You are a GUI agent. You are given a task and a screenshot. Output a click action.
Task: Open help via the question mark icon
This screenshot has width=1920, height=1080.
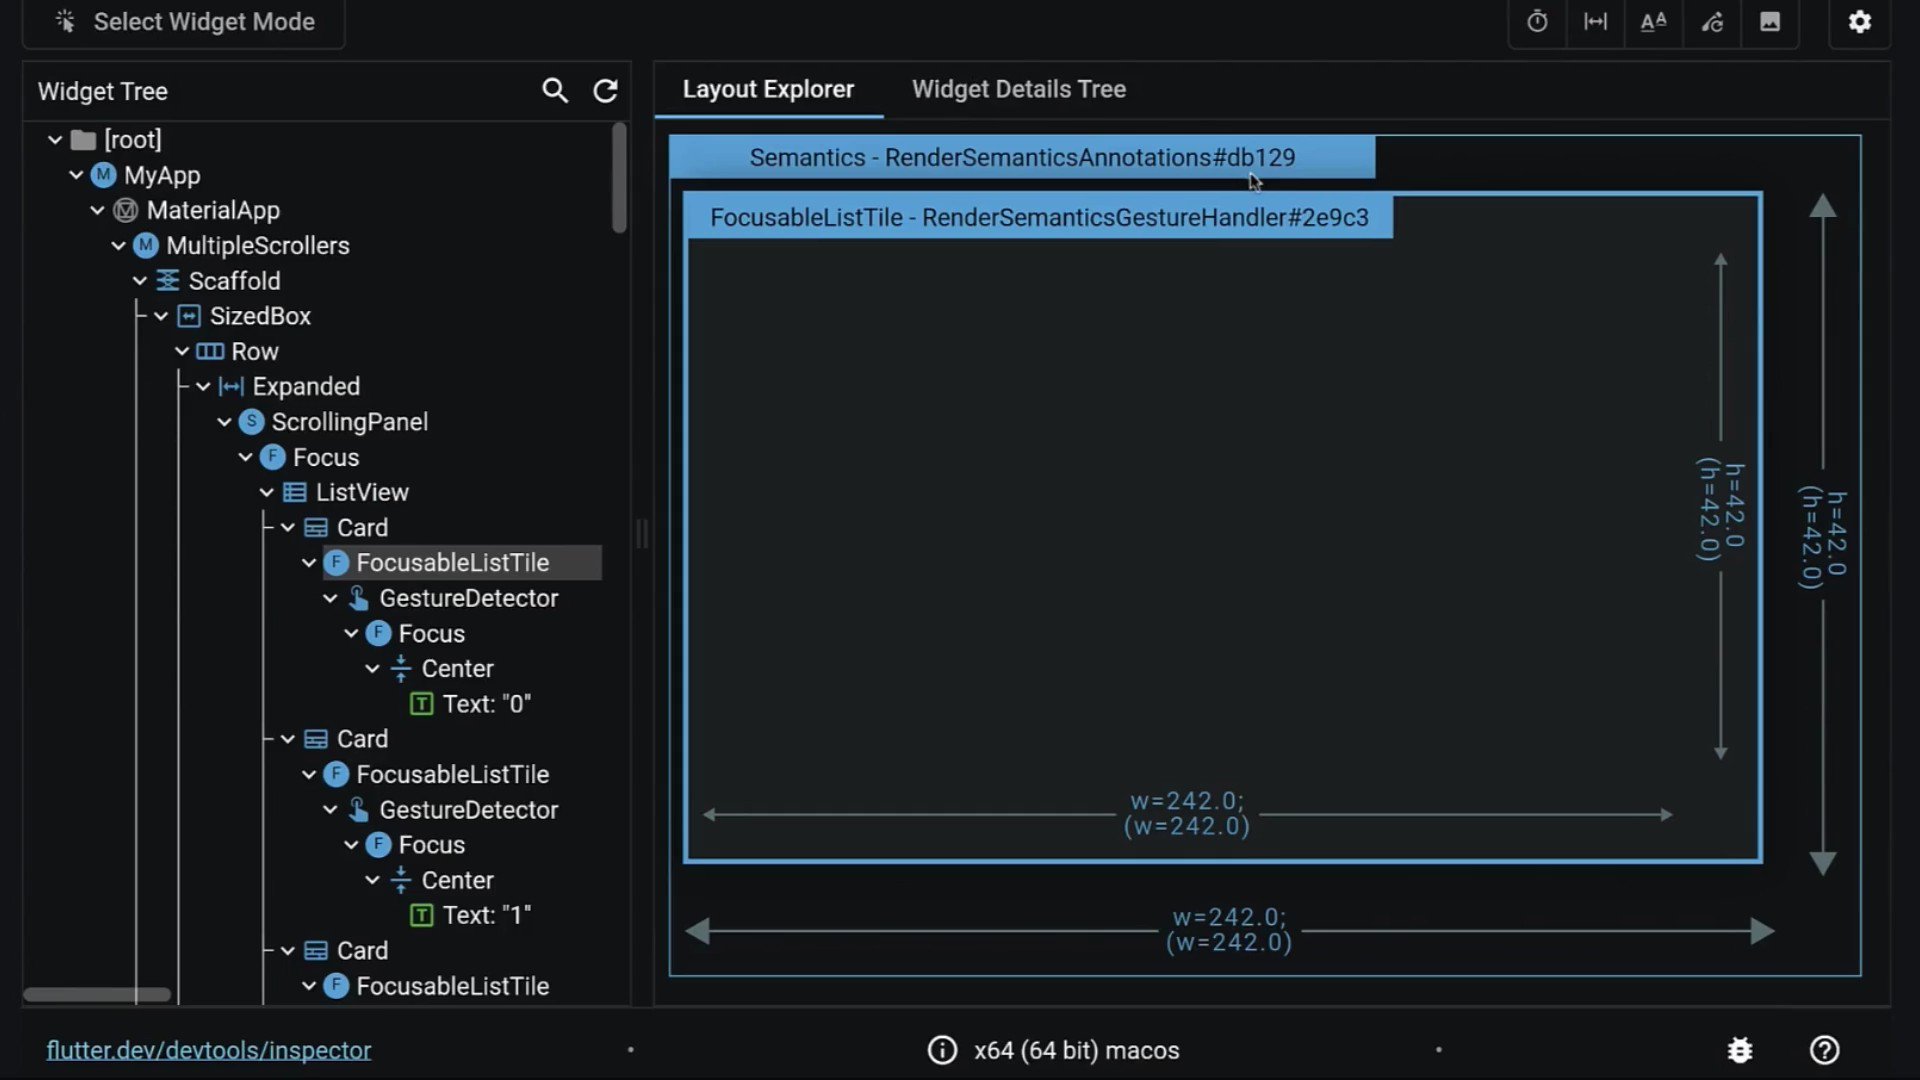[x=1825, y=1050]
